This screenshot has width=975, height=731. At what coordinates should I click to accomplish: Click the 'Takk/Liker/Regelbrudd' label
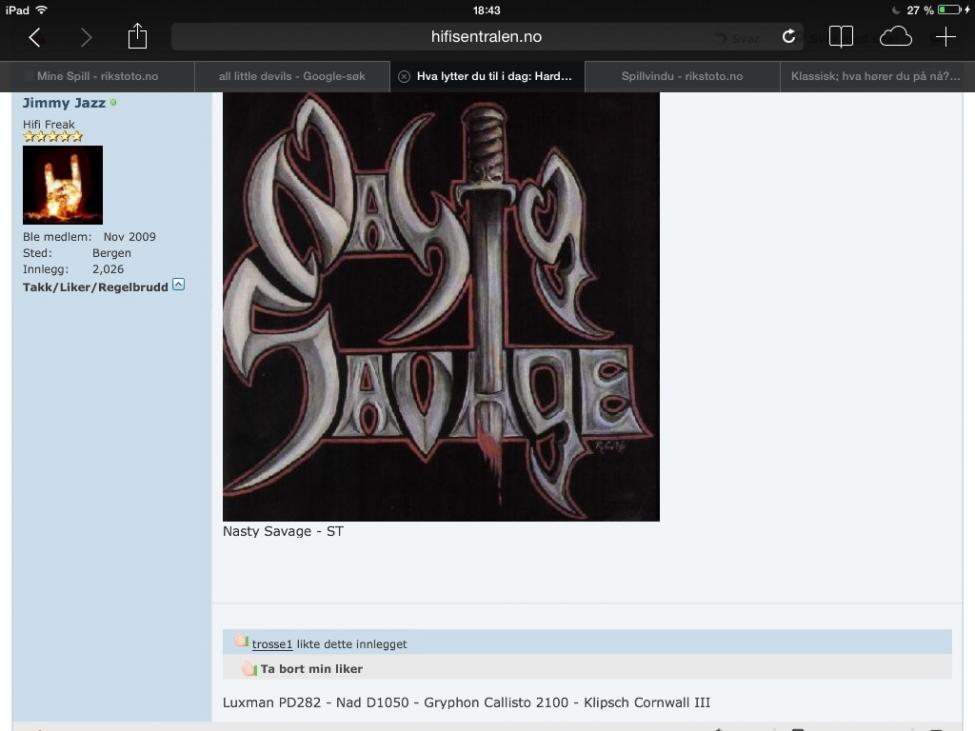tap(95, 287)
